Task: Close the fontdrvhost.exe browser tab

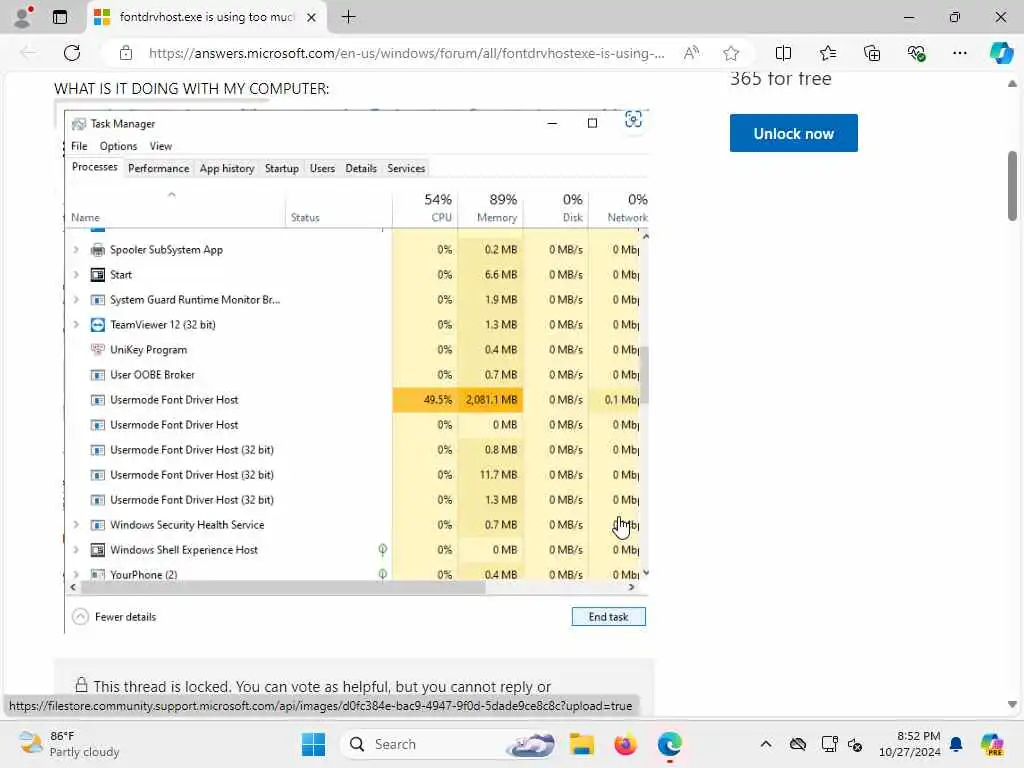Action: coord(312,18)
